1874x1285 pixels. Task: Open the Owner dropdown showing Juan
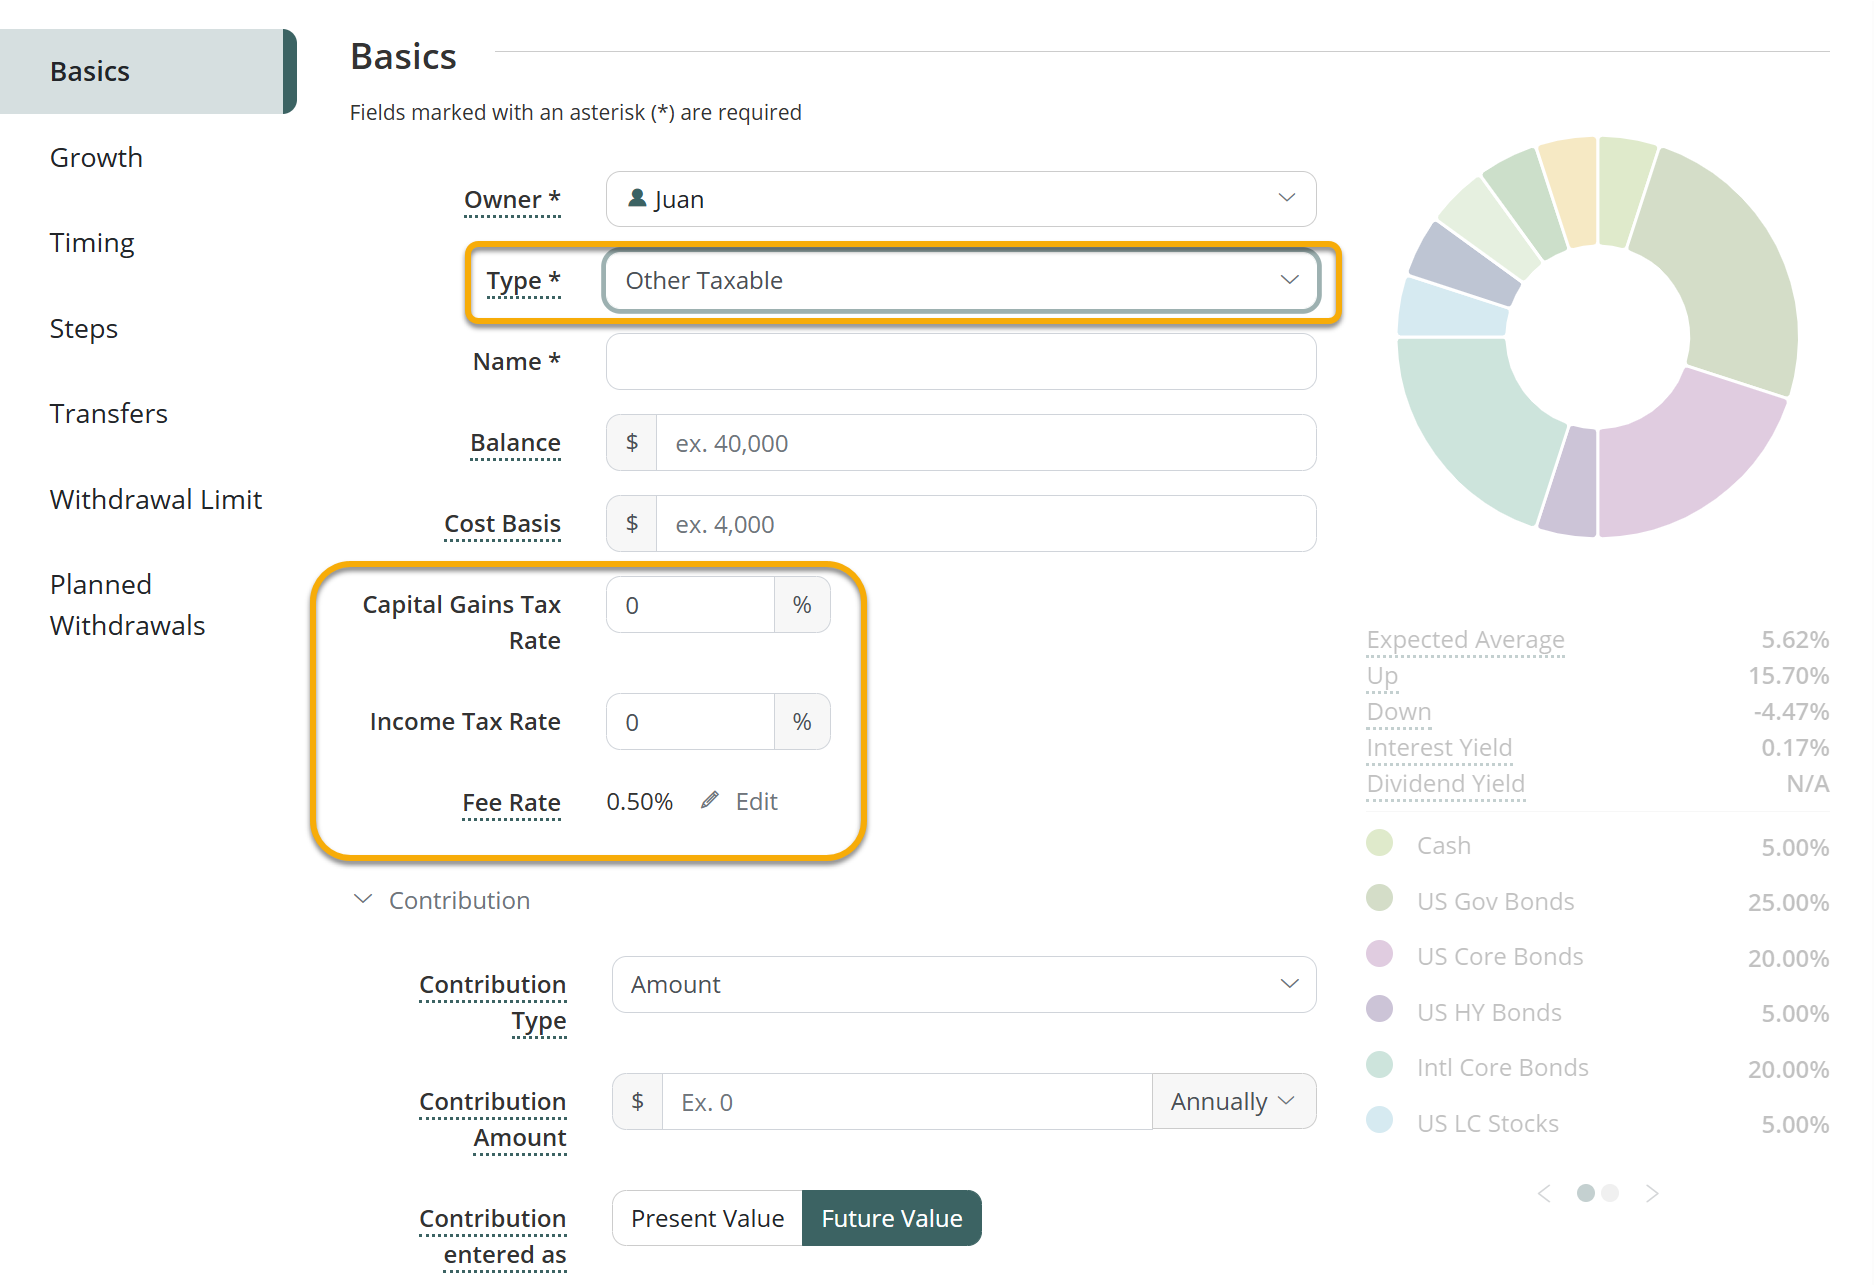click(960, 199)
